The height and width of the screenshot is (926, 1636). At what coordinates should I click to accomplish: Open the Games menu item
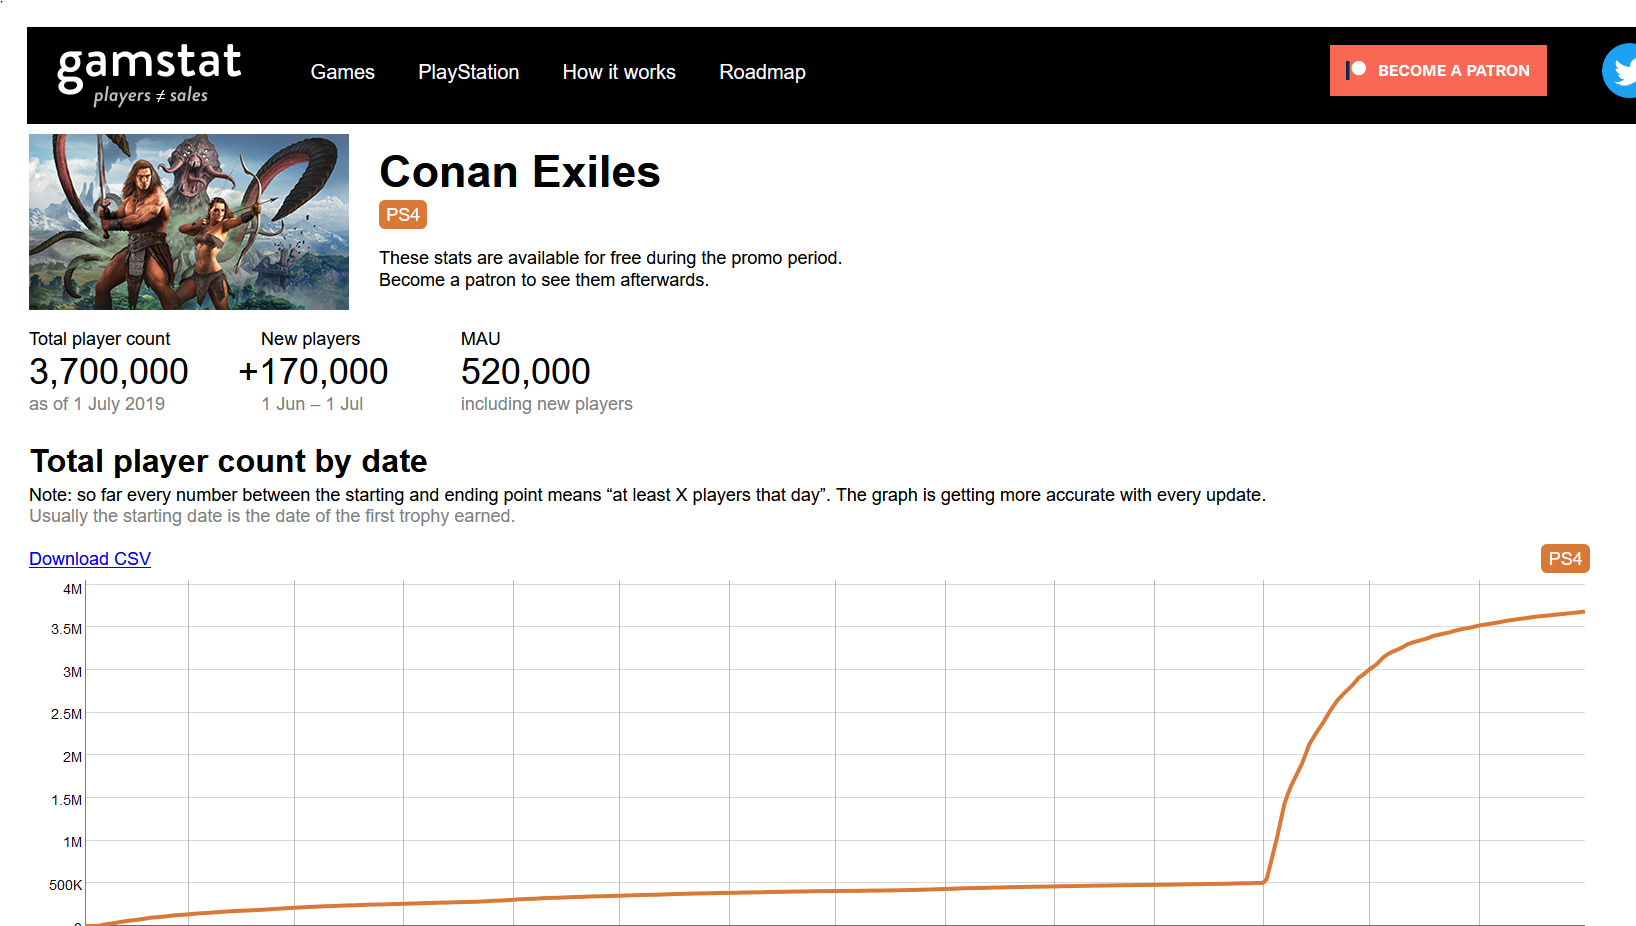point(342,72)
